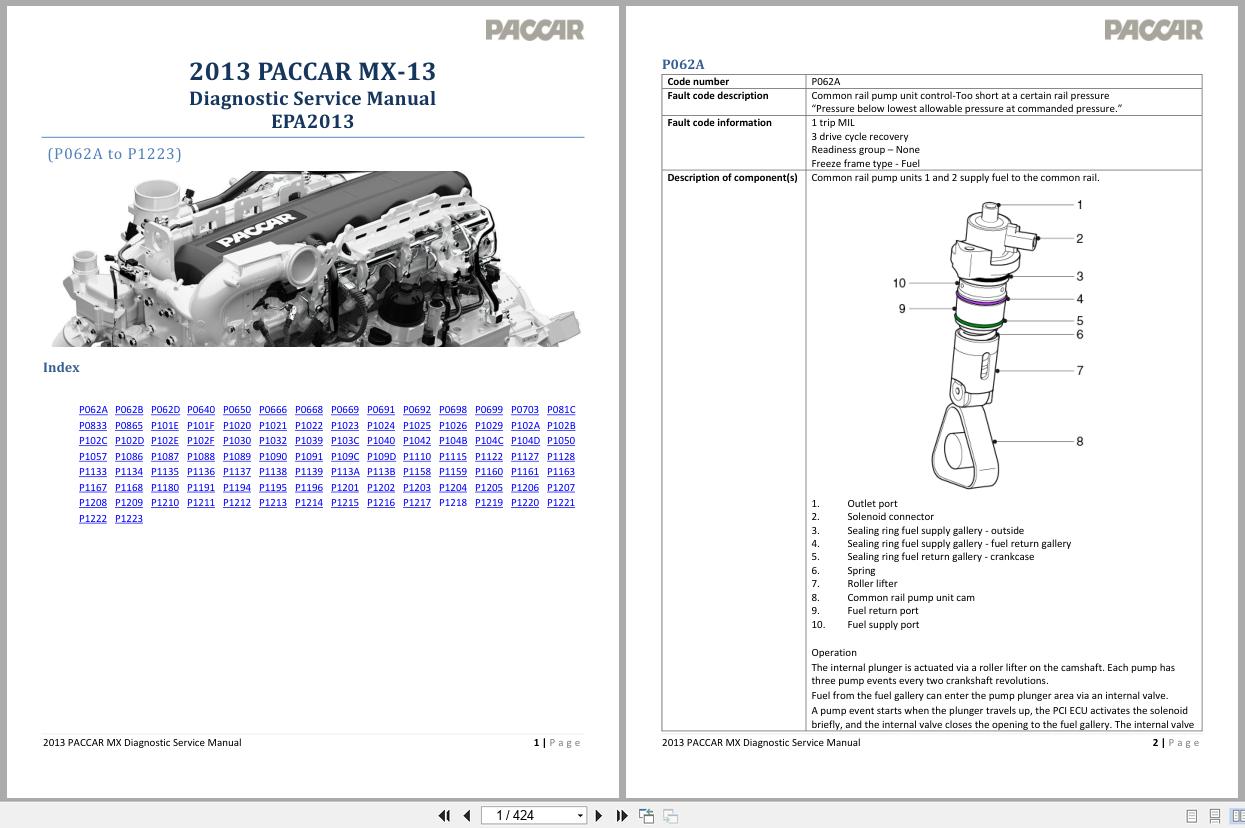Select the P1025 link in index
Viewport: 1245px width, 828px height.
point(417,426)
